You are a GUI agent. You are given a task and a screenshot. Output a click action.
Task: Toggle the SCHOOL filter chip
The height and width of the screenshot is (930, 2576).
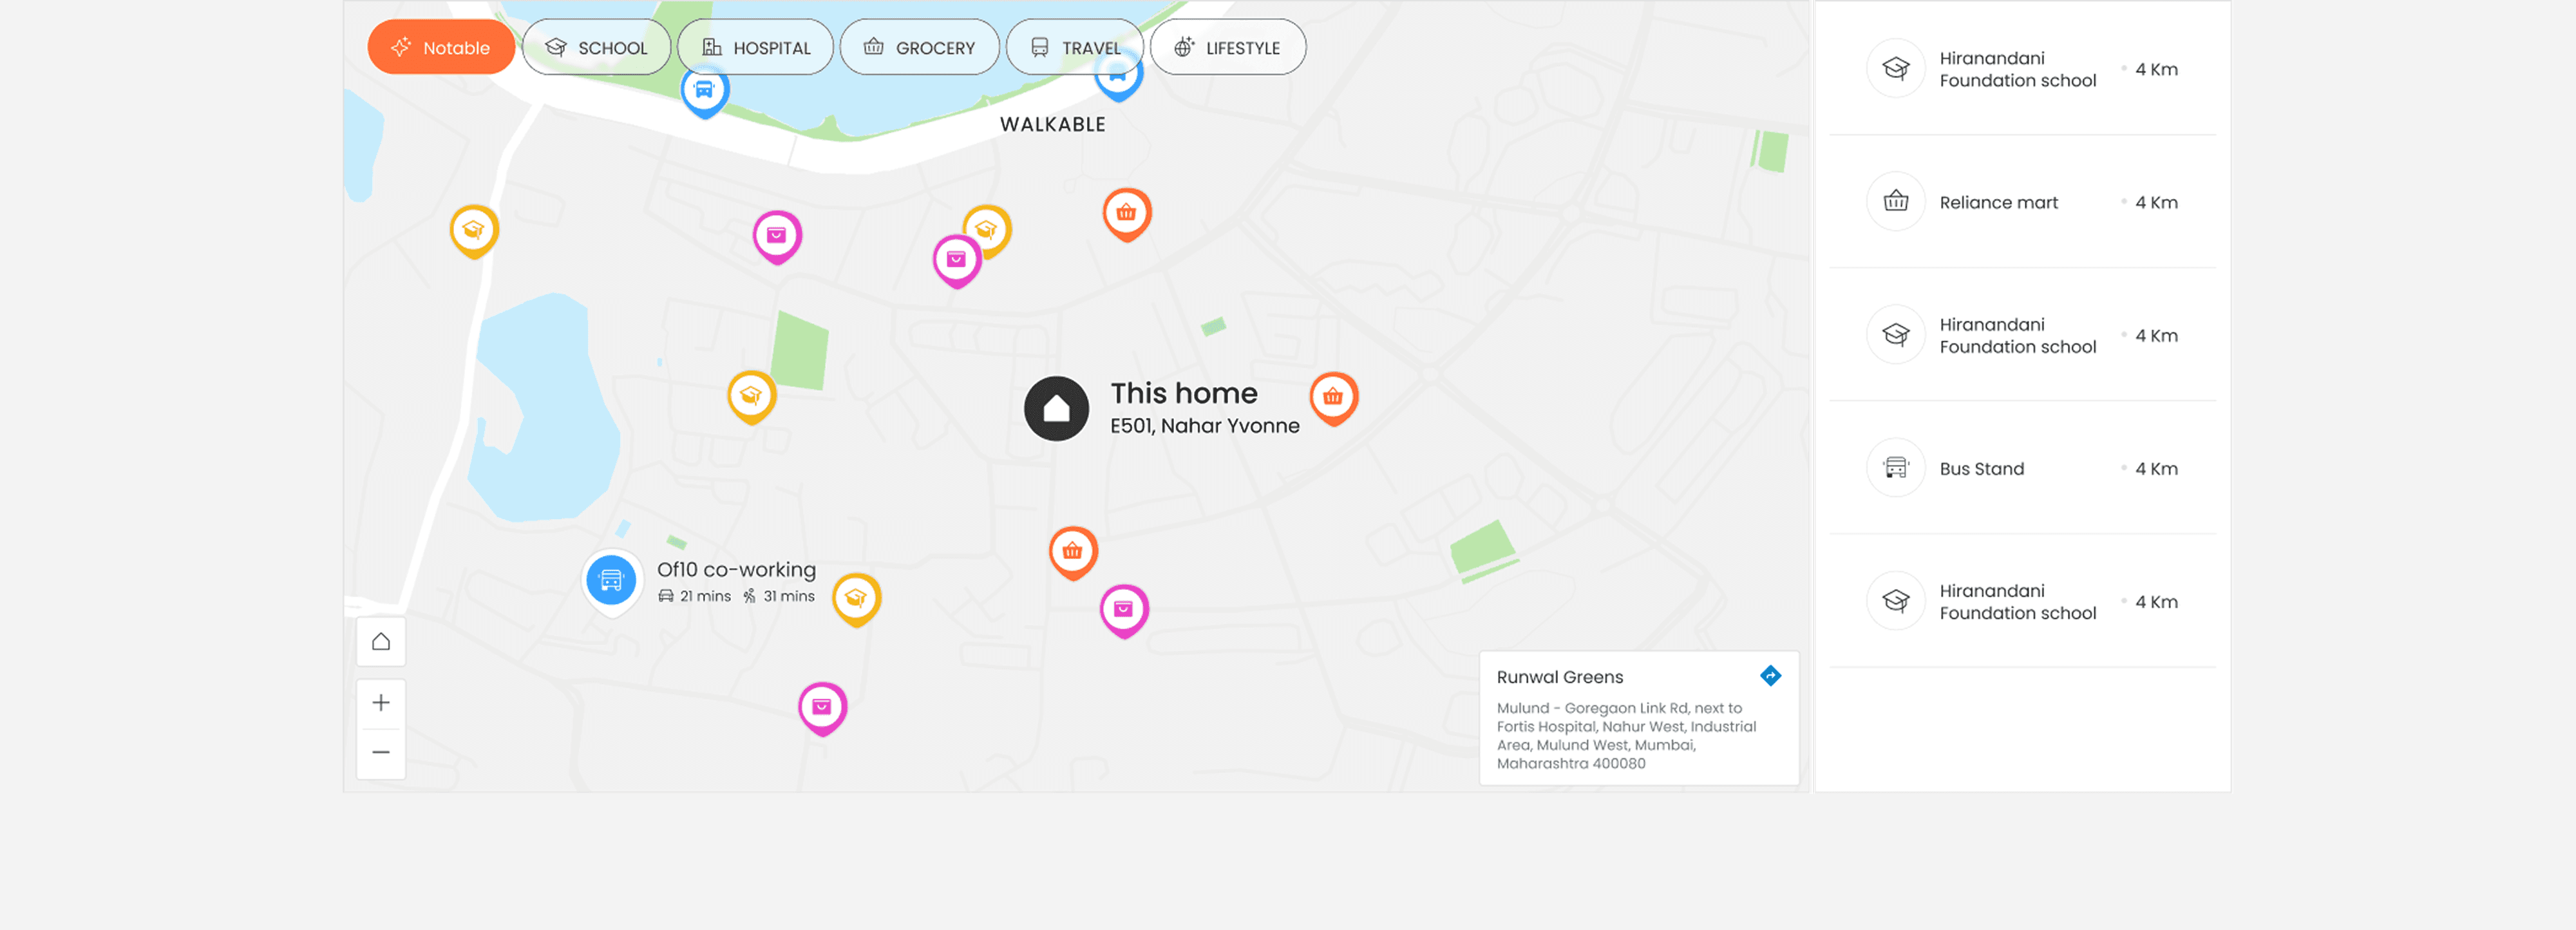coord(597,47)
